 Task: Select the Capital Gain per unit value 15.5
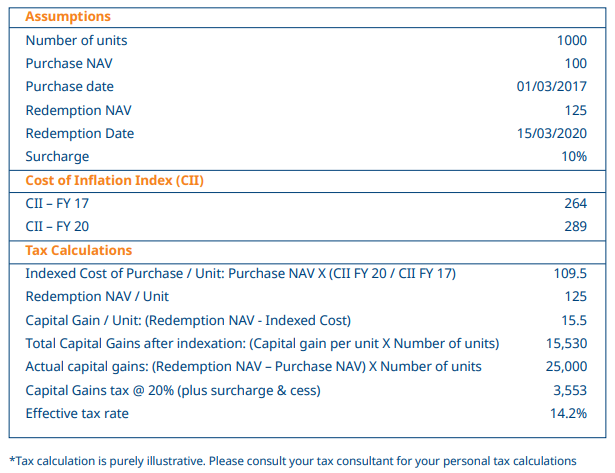(575, 320)
